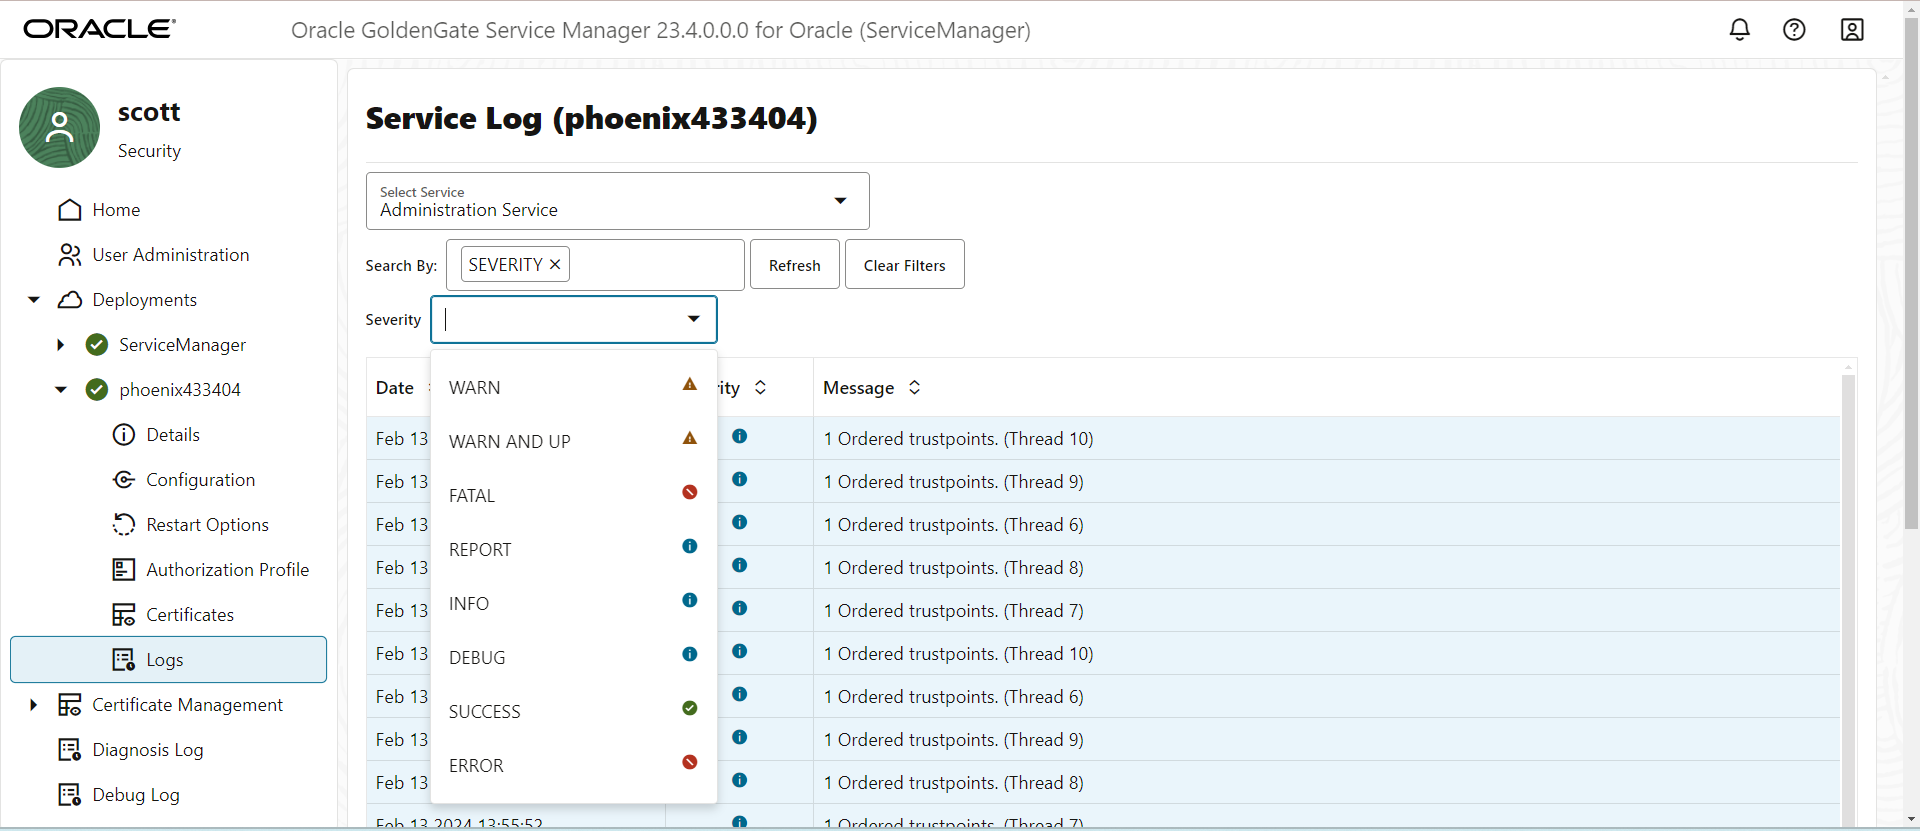Viewport: 1920px width, 831px height.
Task: Sort by the Message column
Action: click(914, 387)
